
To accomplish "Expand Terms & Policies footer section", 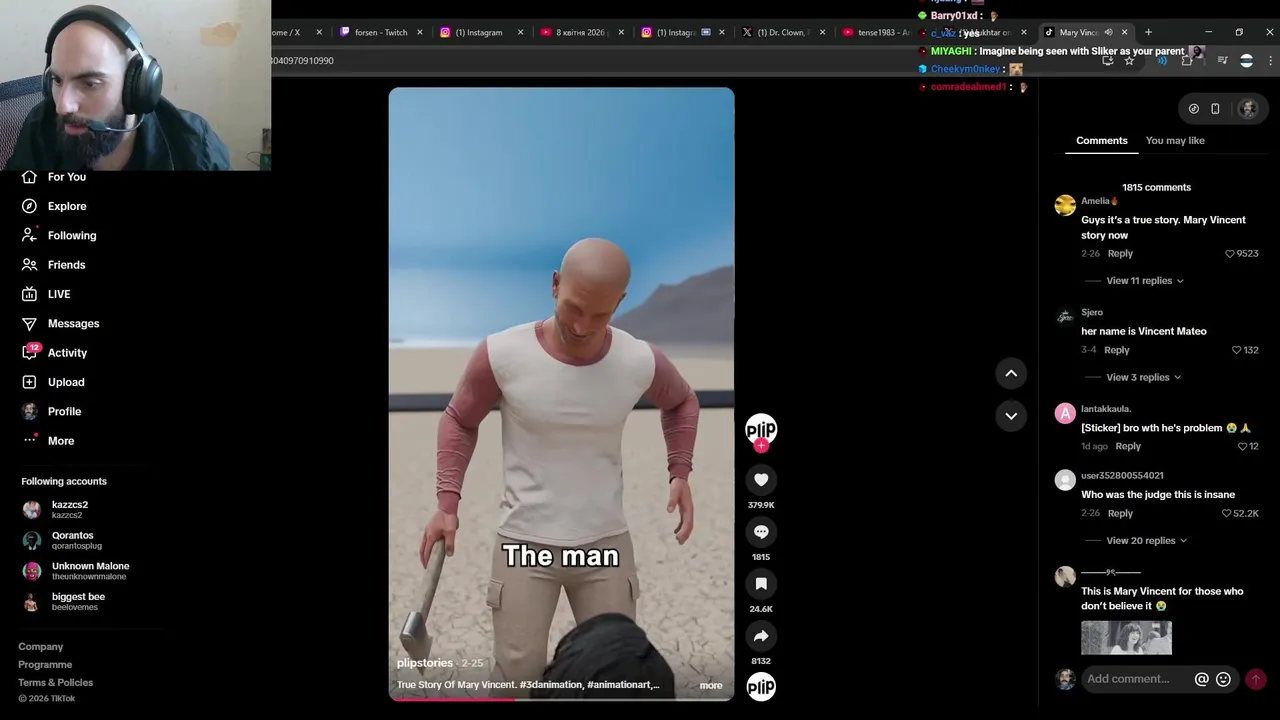I will tap(55, 683).
